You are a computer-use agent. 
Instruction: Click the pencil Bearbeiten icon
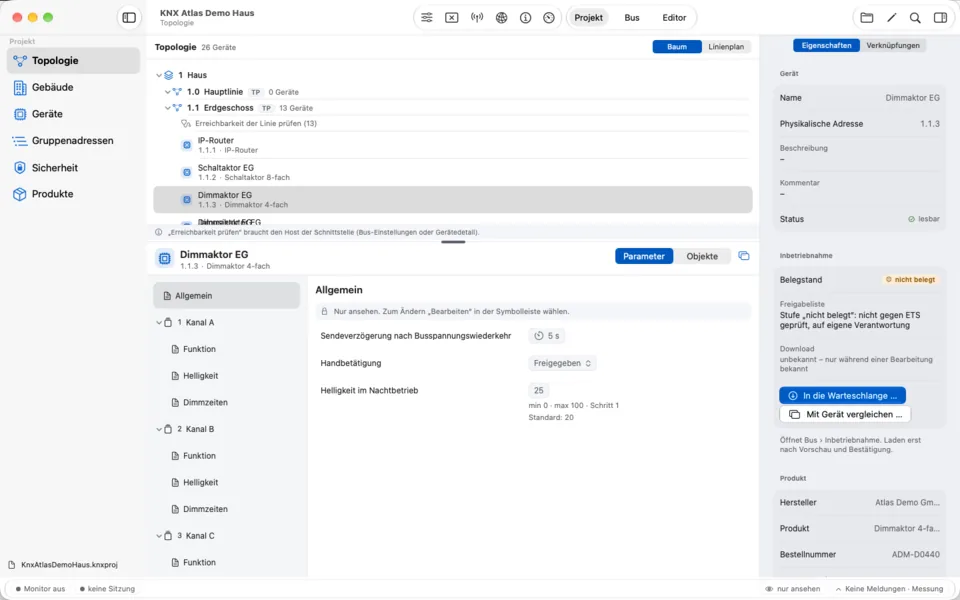[x=891, y=18]
